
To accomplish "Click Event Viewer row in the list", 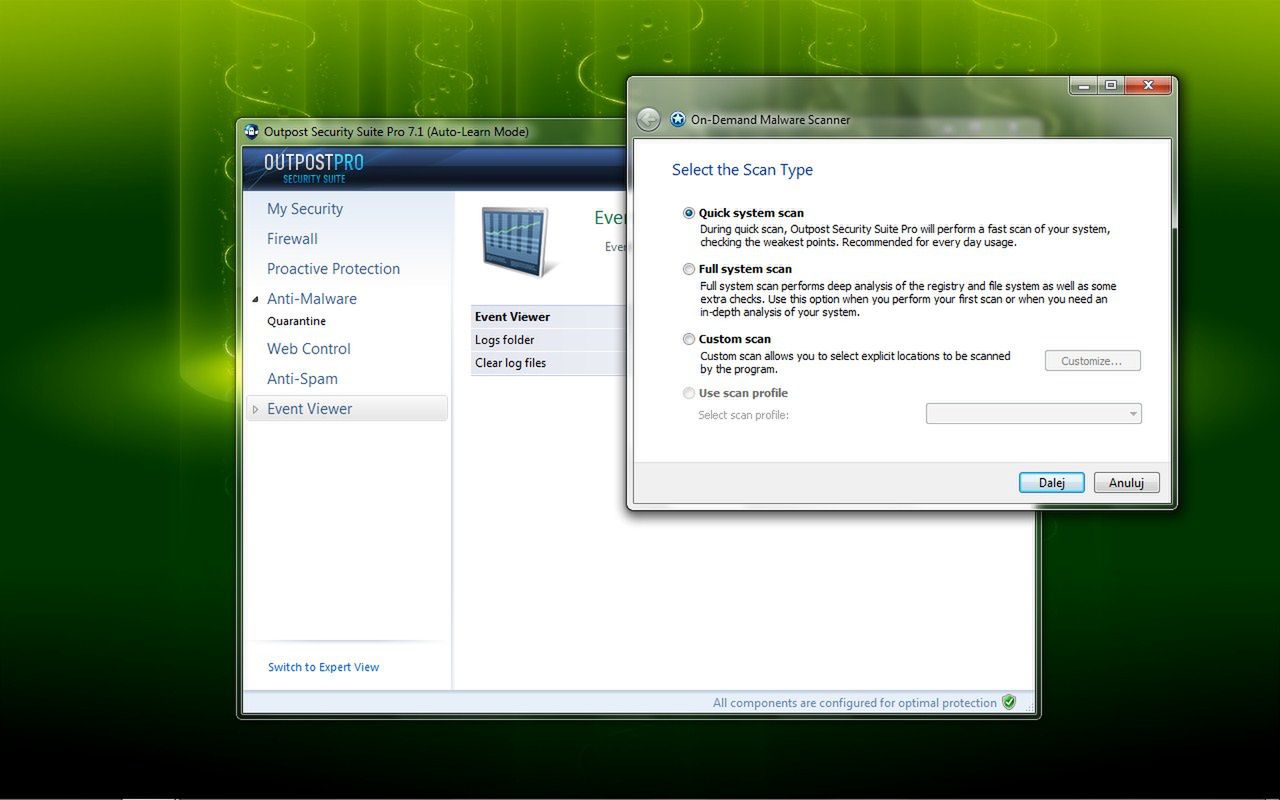I will click(548, 317).
